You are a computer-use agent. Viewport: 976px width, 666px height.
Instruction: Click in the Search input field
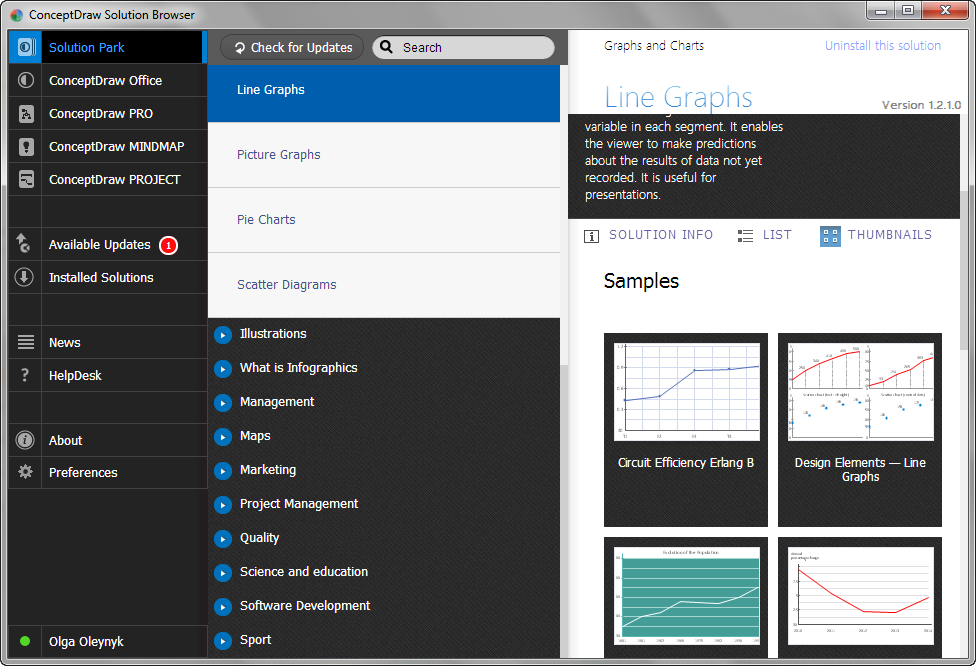click(x=463, y=47)
